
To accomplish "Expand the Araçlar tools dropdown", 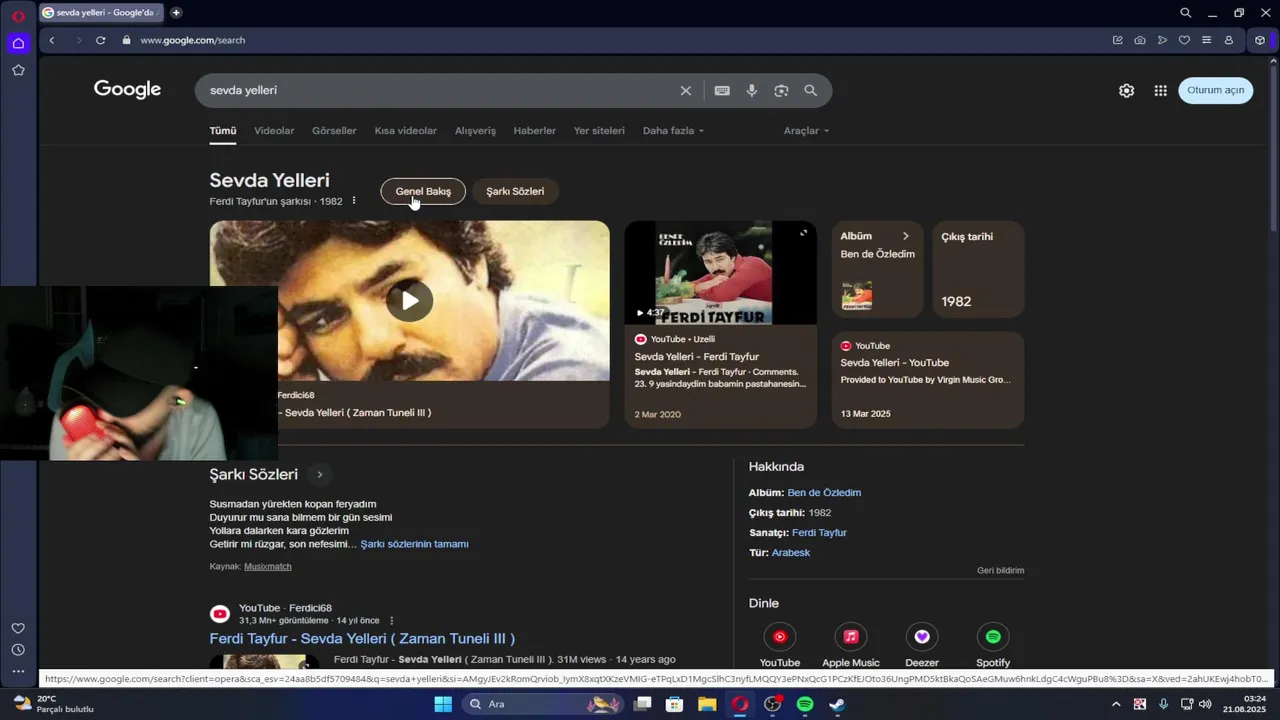I will click(806, 131).
